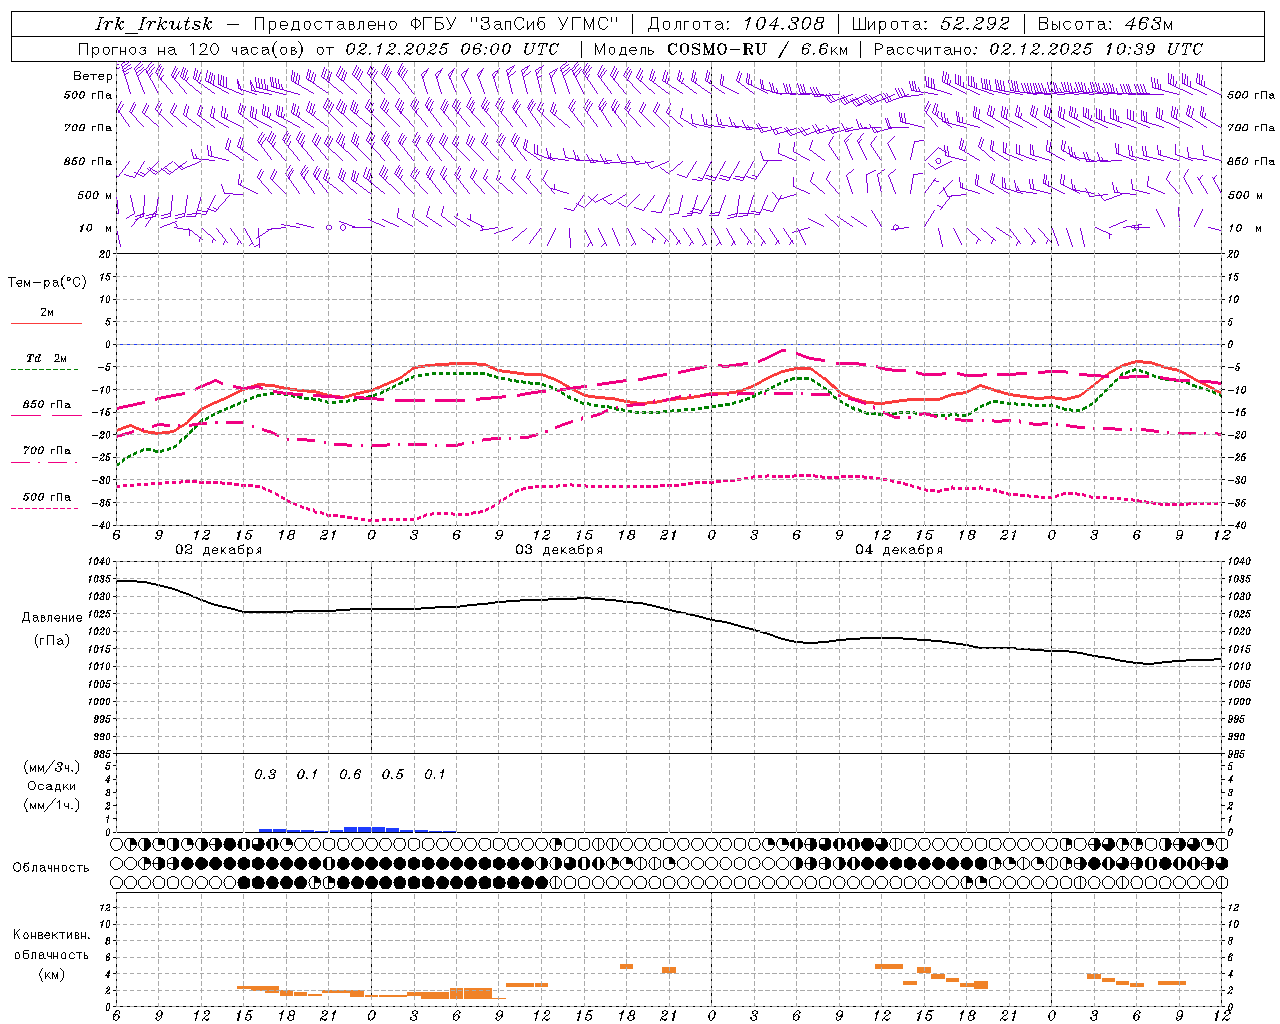The image size is (1280, 1024).
Task: Click the "Модель COSMO-RU / 6.6км" model label
Action: pos(720,49)
